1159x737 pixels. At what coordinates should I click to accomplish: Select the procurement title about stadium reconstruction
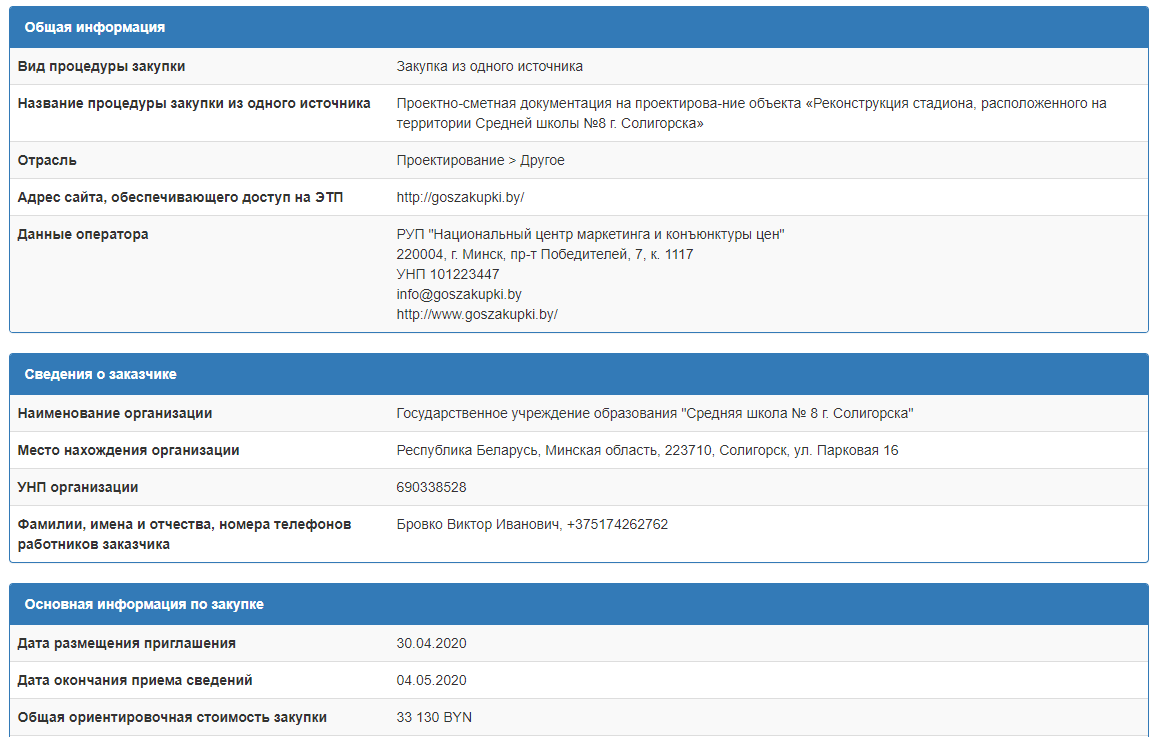751,113
